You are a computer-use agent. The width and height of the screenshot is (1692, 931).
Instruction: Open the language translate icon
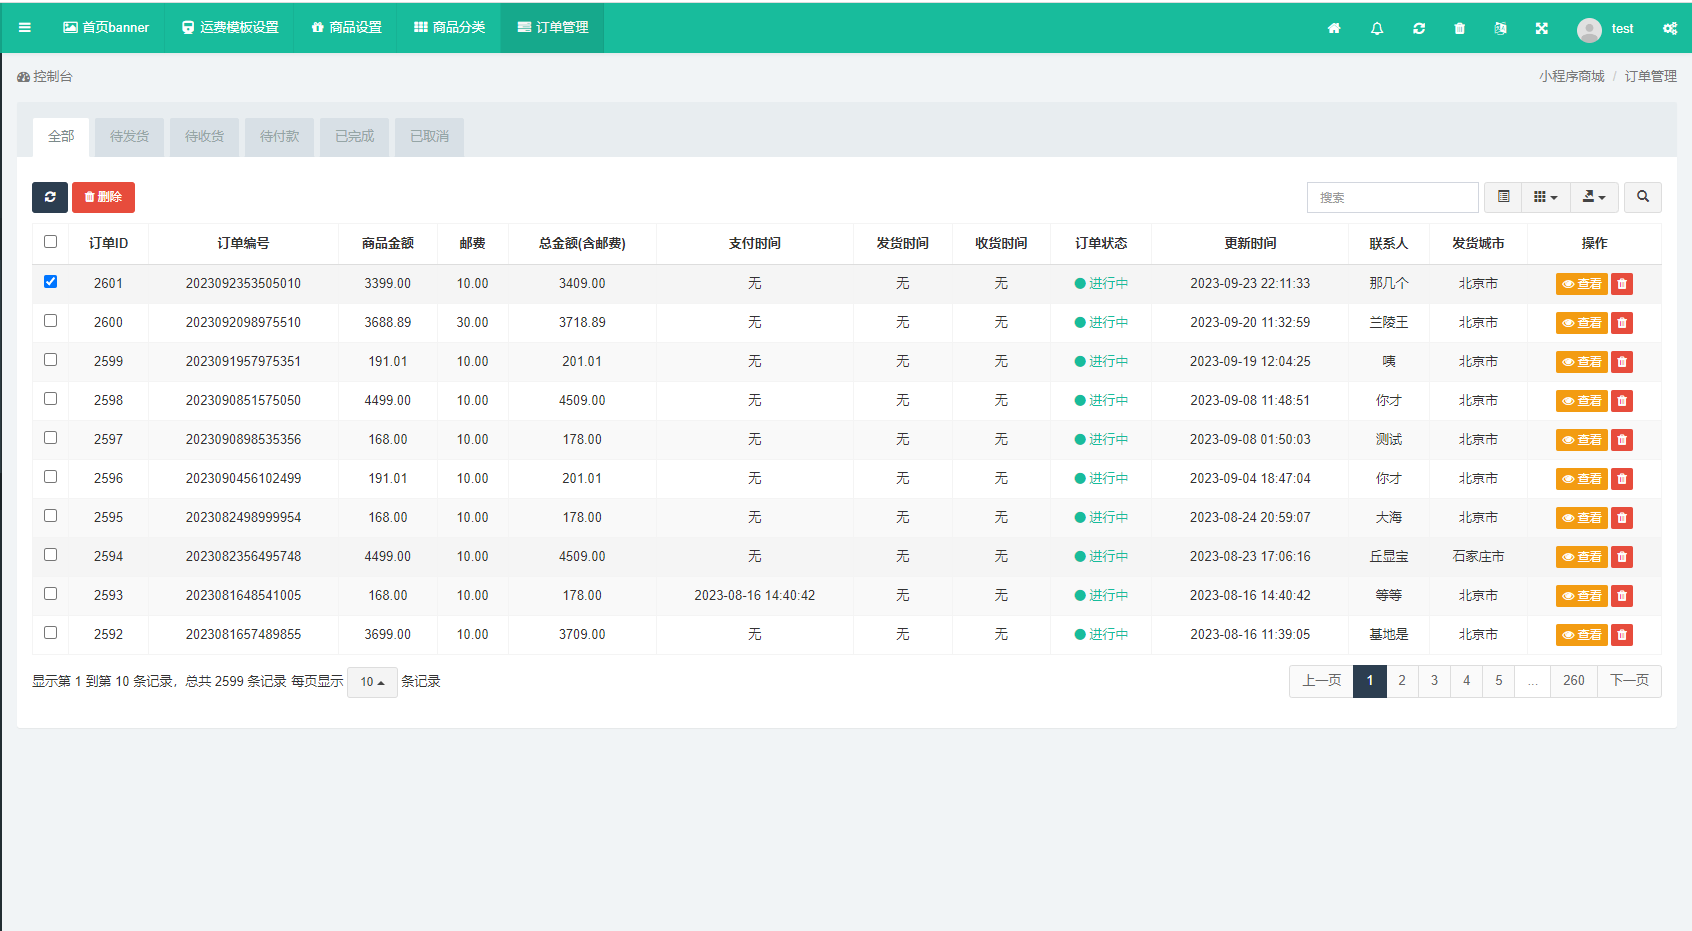[x=1500, y=28]
